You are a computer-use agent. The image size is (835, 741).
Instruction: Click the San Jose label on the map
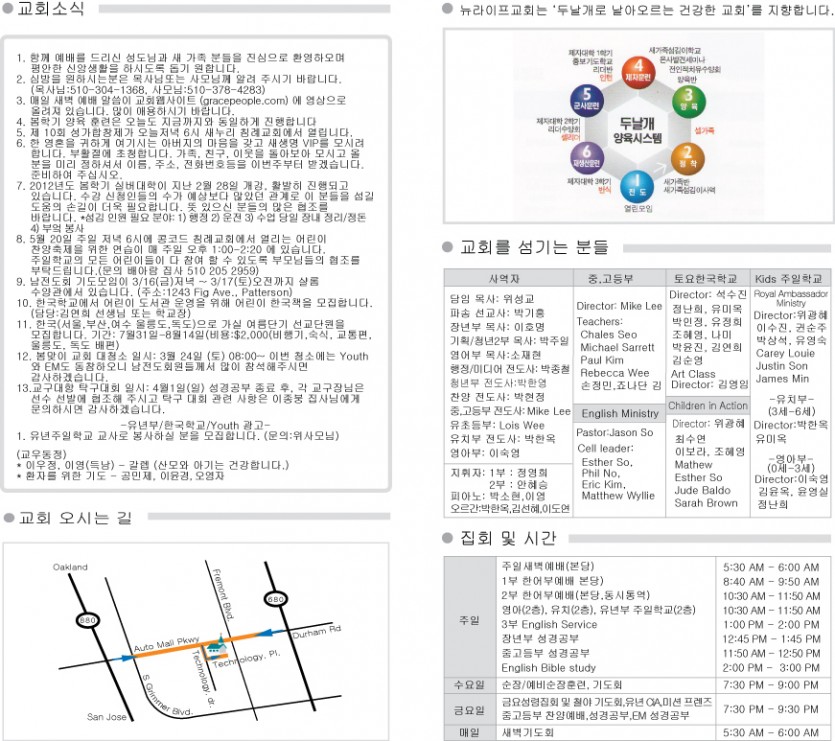tap(107, 717)
